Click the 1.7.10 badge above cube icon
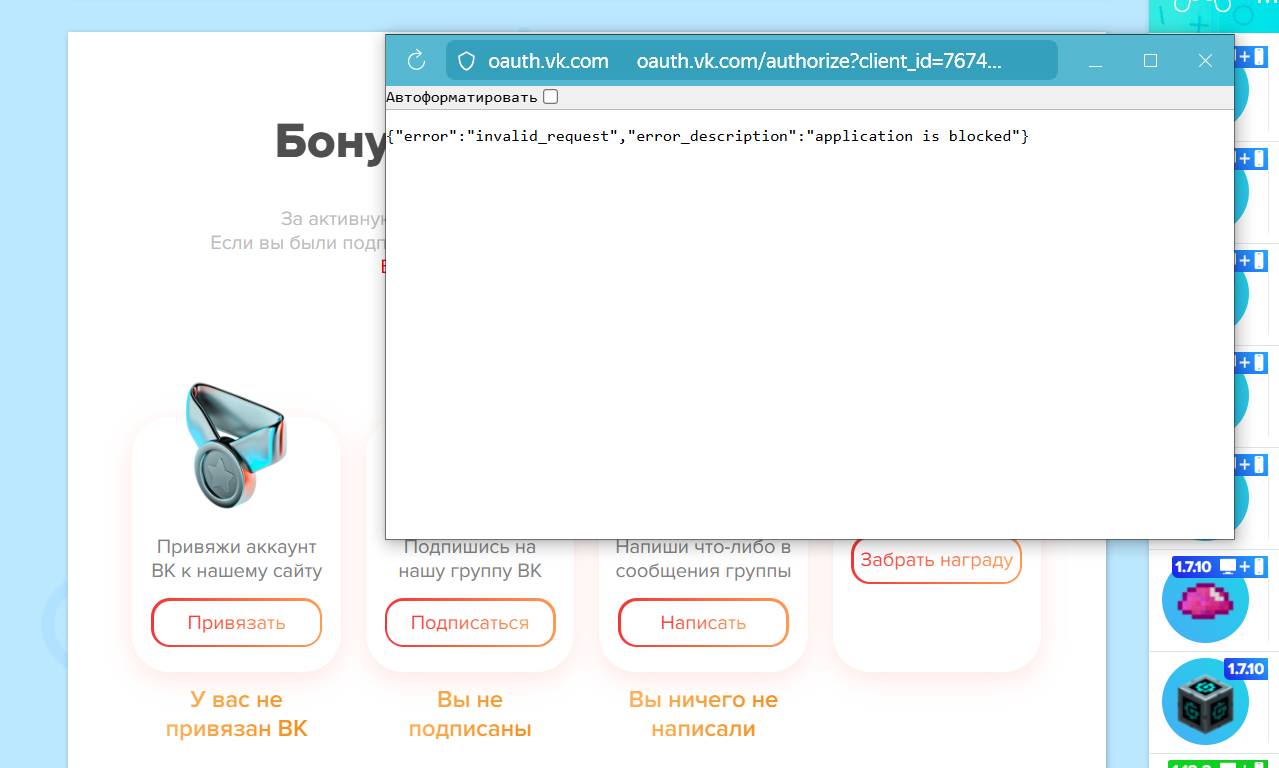Image resolution: width=1279 pixels, height=768 pixels. [x=1245, y=669]
